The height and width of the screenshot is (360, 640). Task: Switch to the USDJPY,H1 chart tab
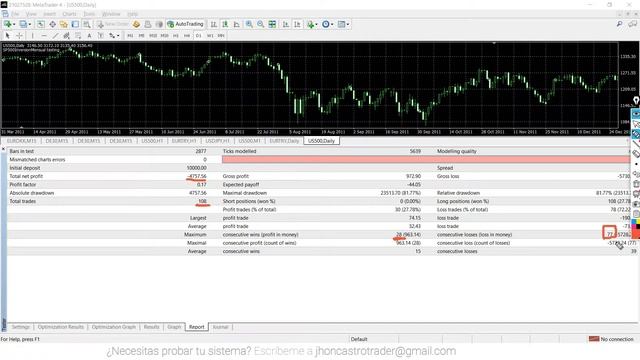(217, 141)
